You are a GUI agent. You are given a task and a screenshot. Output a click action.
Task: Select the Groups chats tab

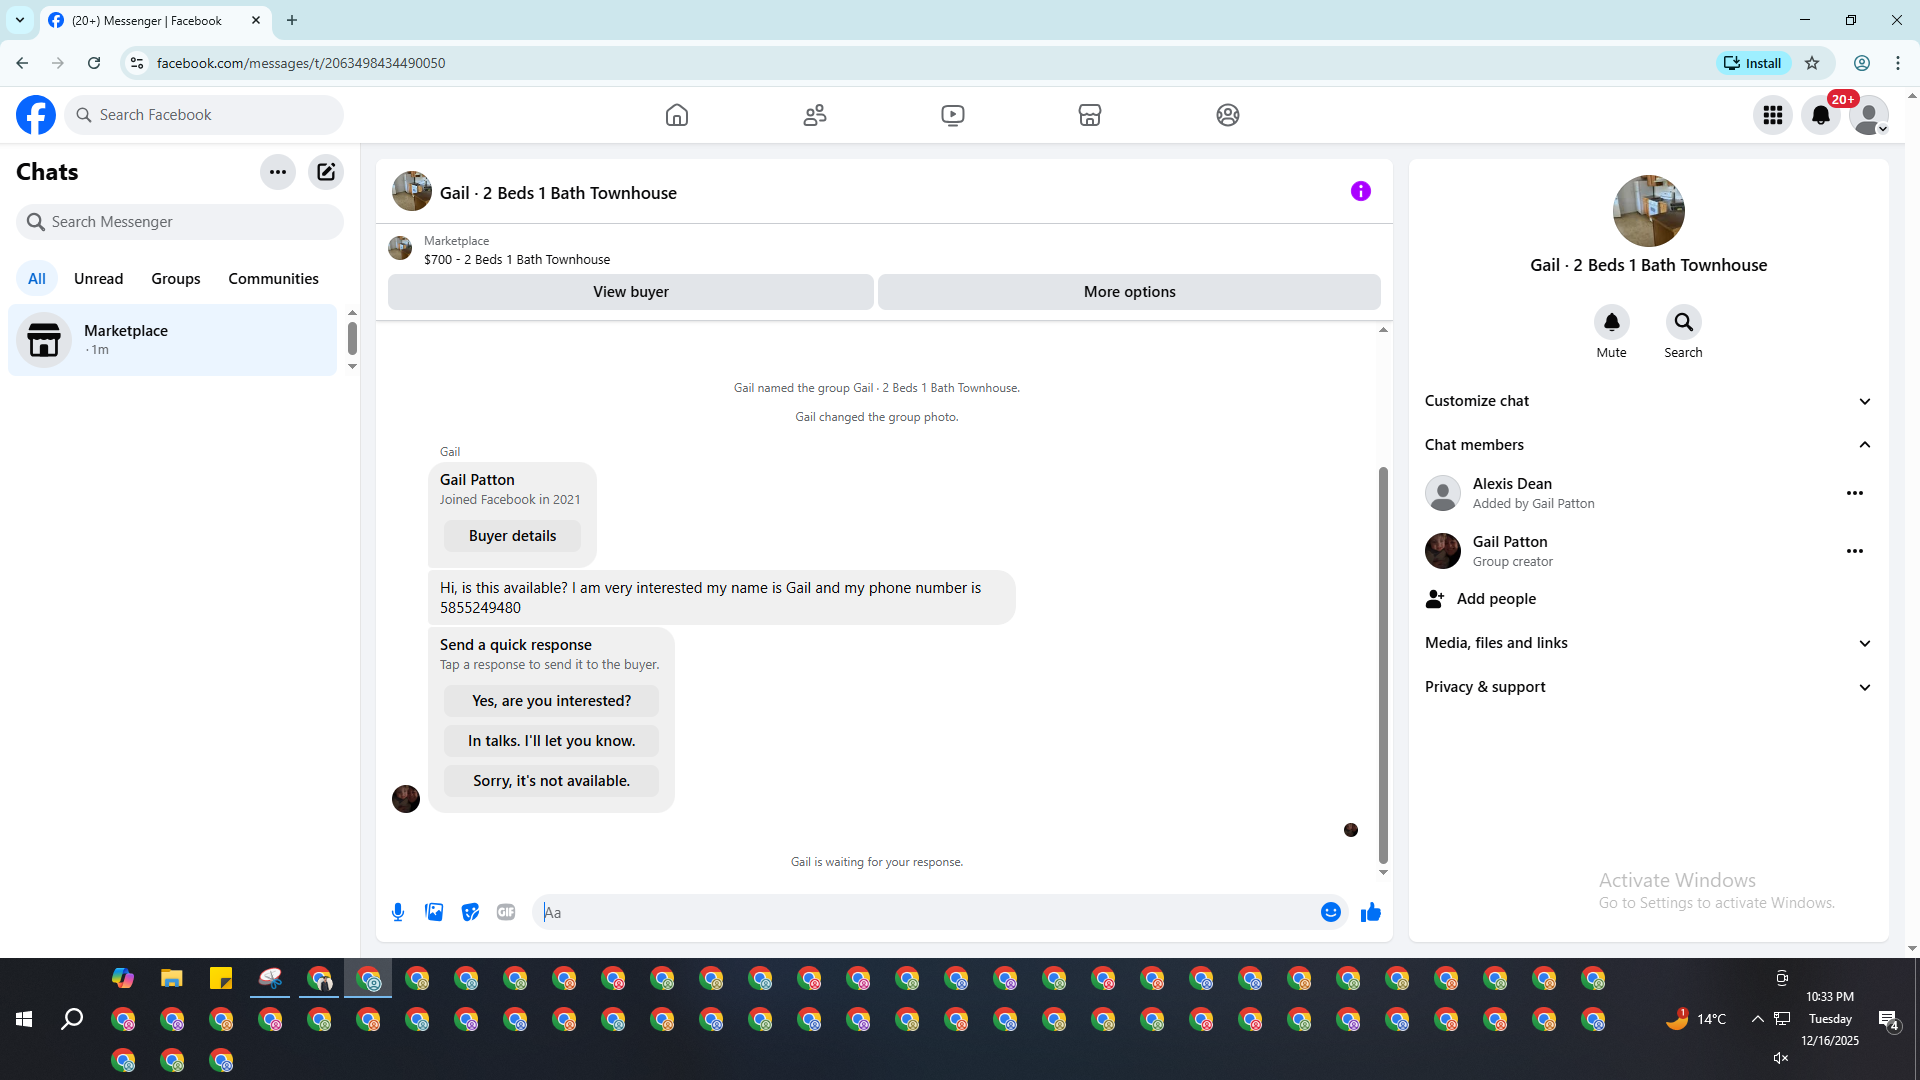tap(176, 279)
